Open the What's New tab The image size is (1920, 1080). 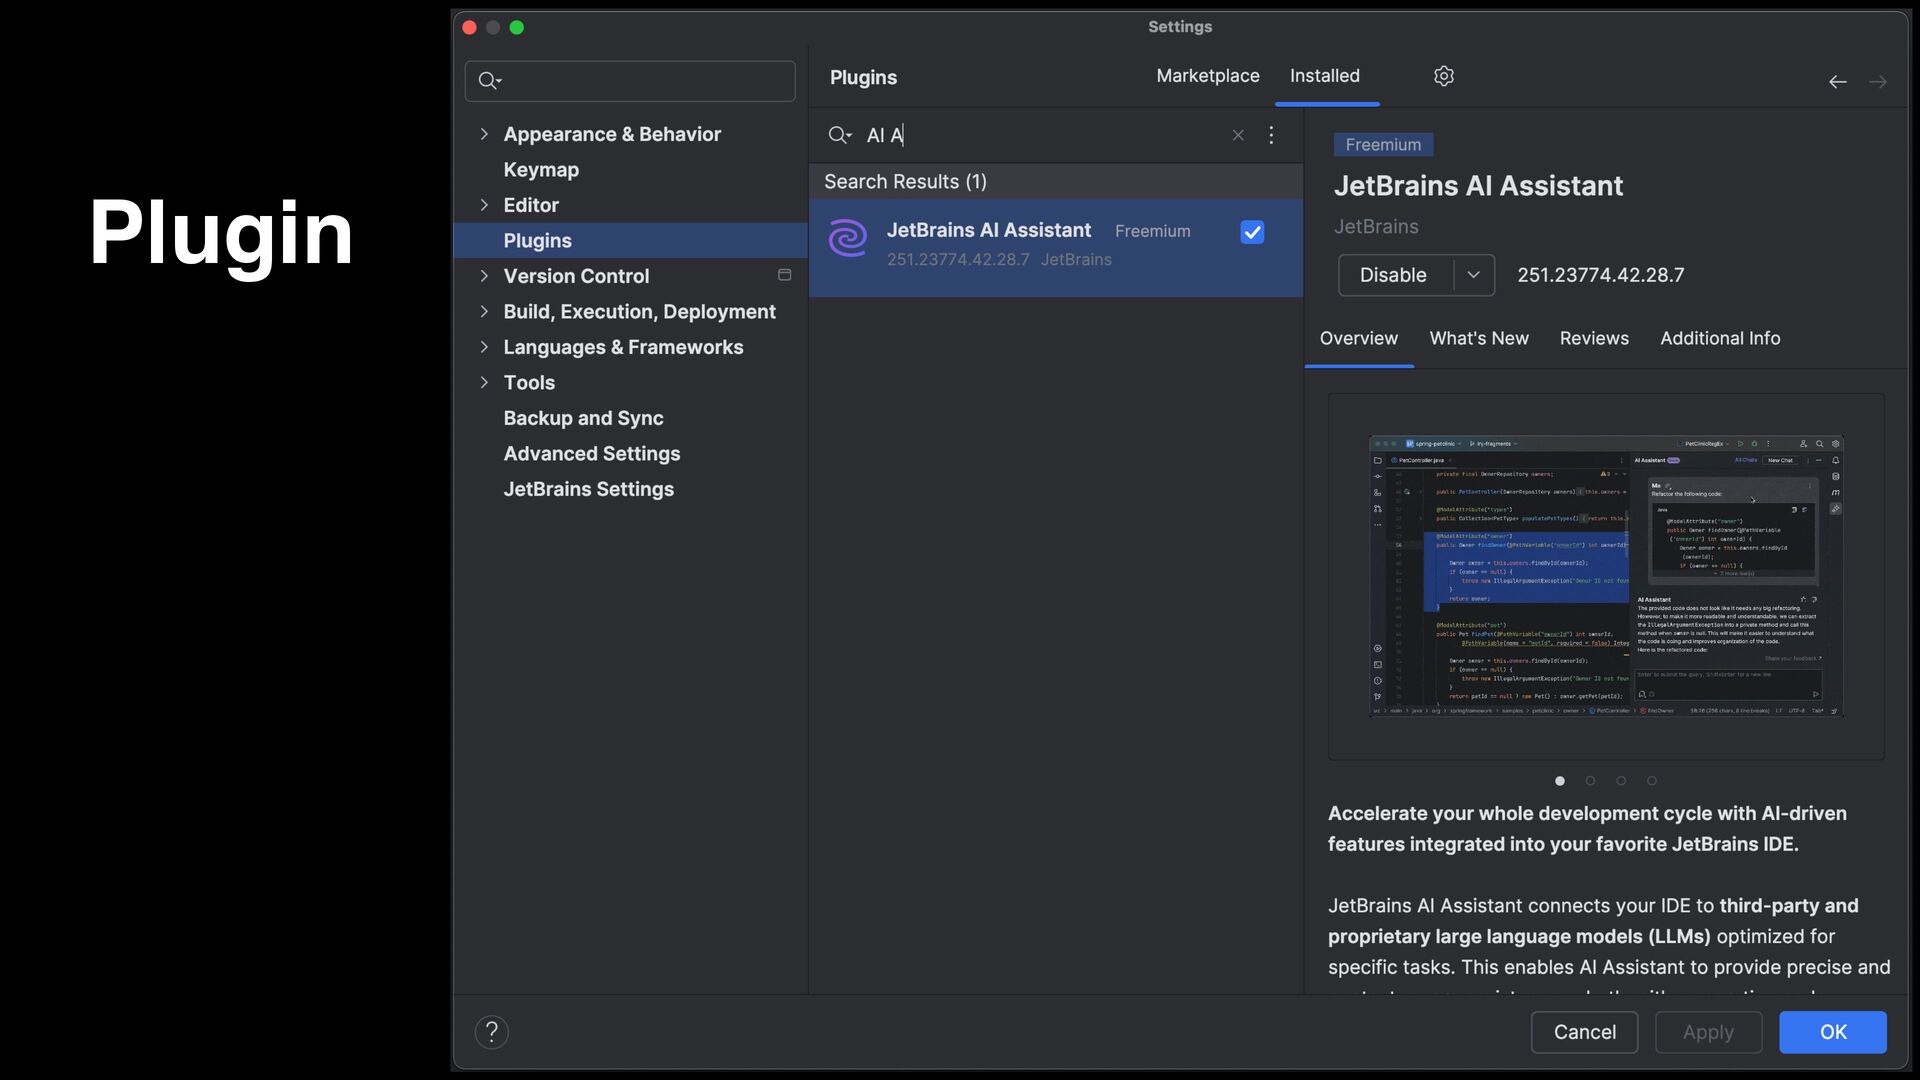coord(1478,338)
